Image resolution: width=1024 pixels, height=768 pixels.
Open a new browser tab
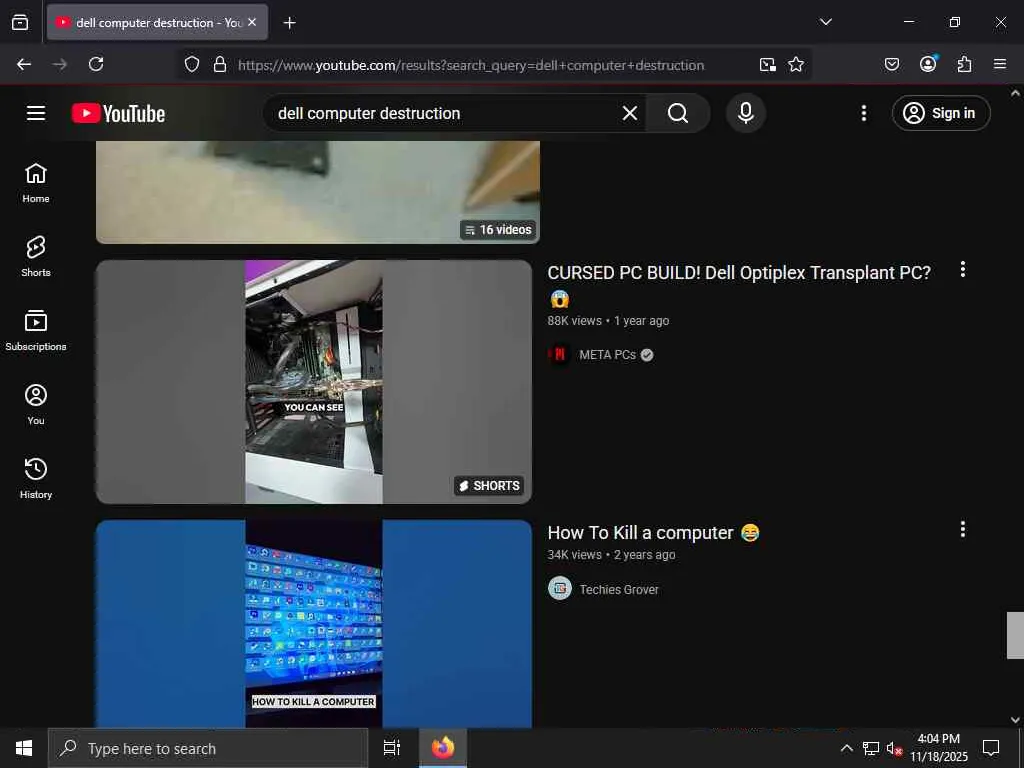(289, 23)
